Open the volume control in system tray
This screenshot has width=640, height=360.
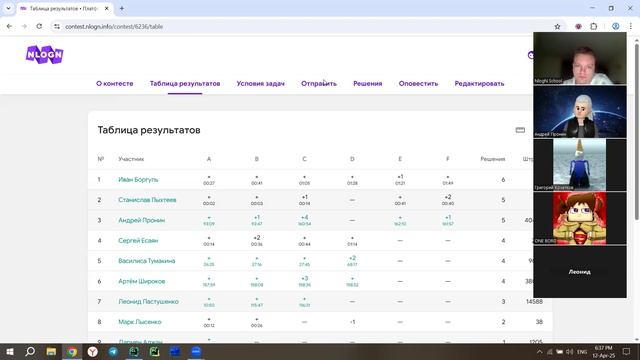569,352
